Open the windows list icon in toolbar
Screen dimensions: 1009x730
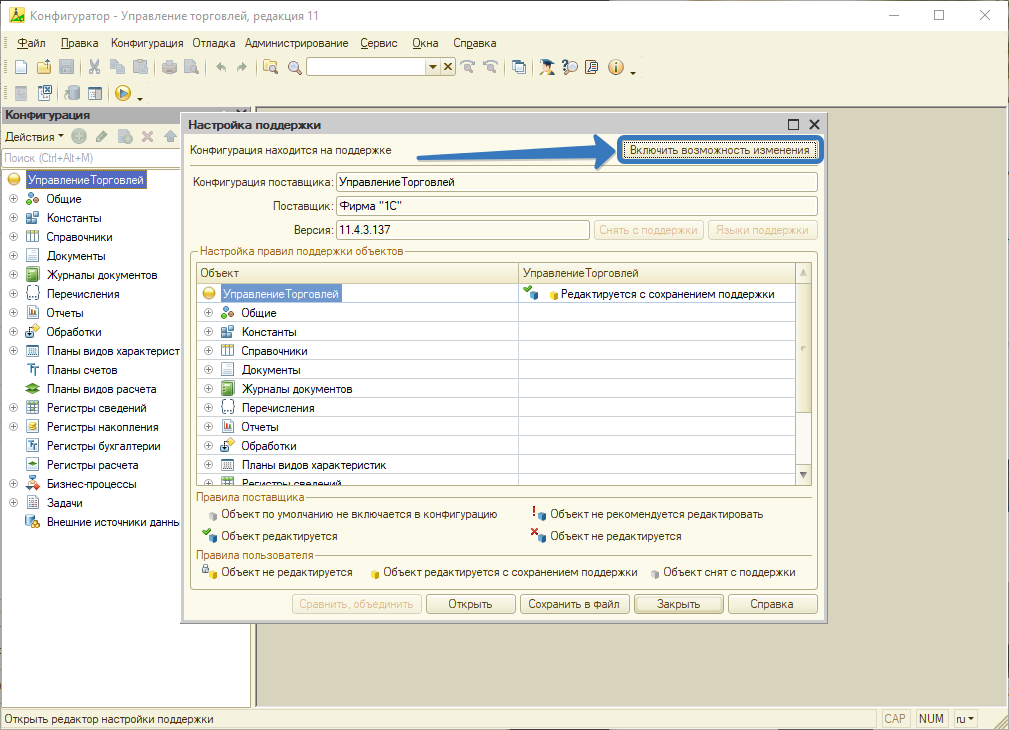[519, 67]
